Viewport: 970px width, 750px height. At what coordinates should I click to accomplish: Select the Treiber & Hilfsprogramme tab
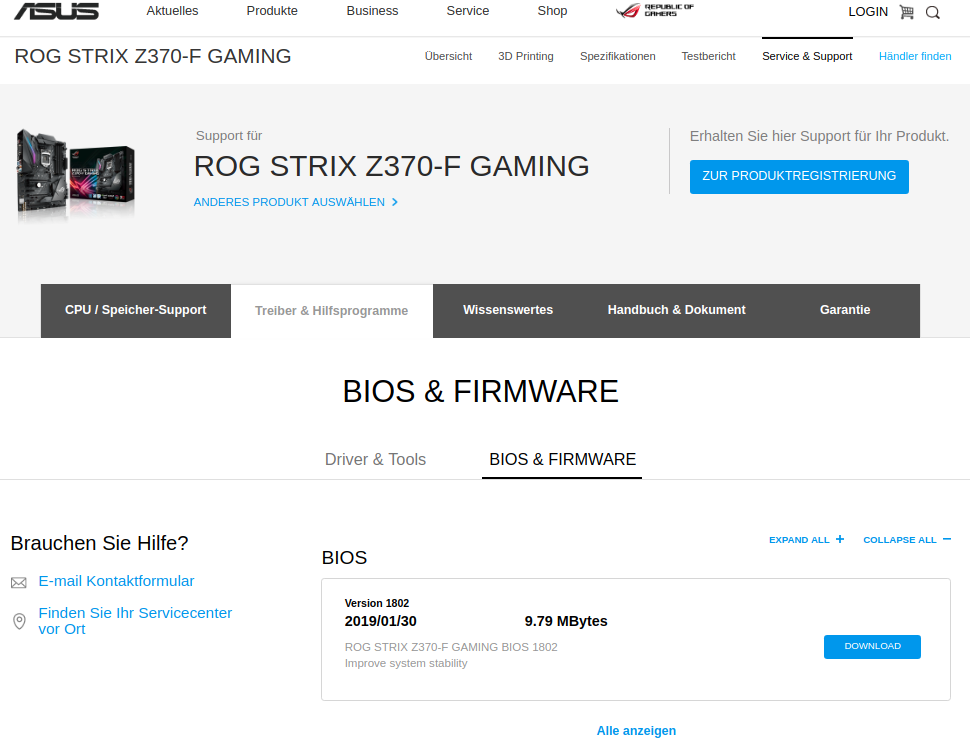tap(332, 311)
